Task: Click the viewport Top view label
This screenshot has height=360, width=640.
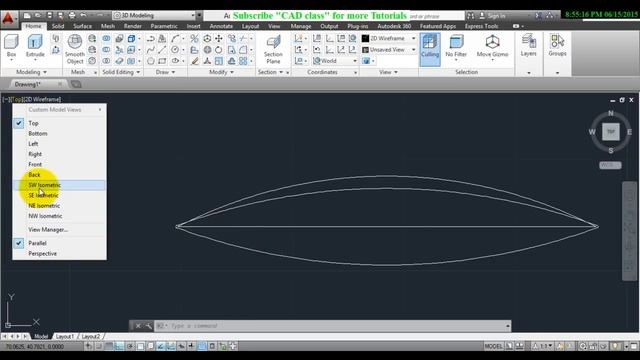Action: pos(17,99)
